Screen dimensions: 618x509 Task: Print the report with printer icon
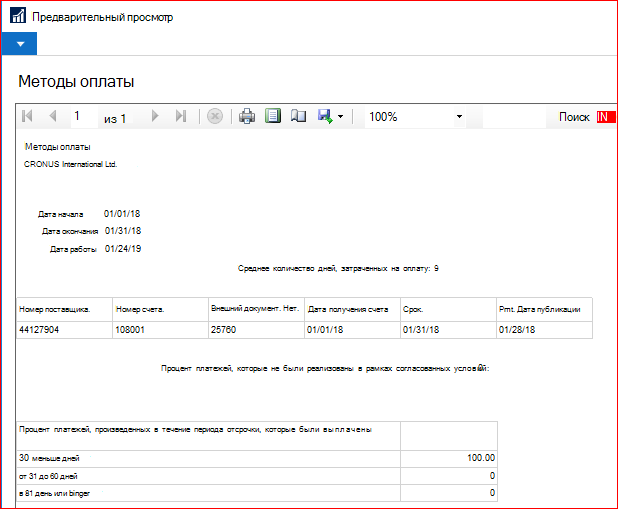[x=247, y=116]
